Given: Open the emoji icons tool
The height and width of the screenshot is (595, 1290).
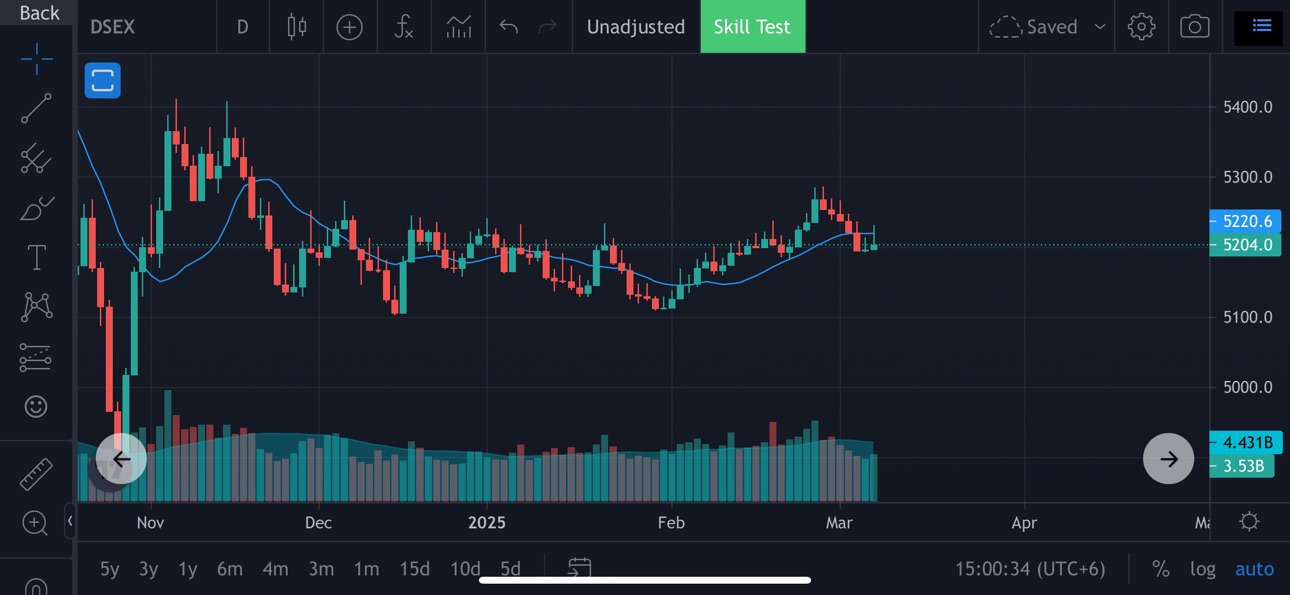Looking at the screenshot, I should 36,406.
